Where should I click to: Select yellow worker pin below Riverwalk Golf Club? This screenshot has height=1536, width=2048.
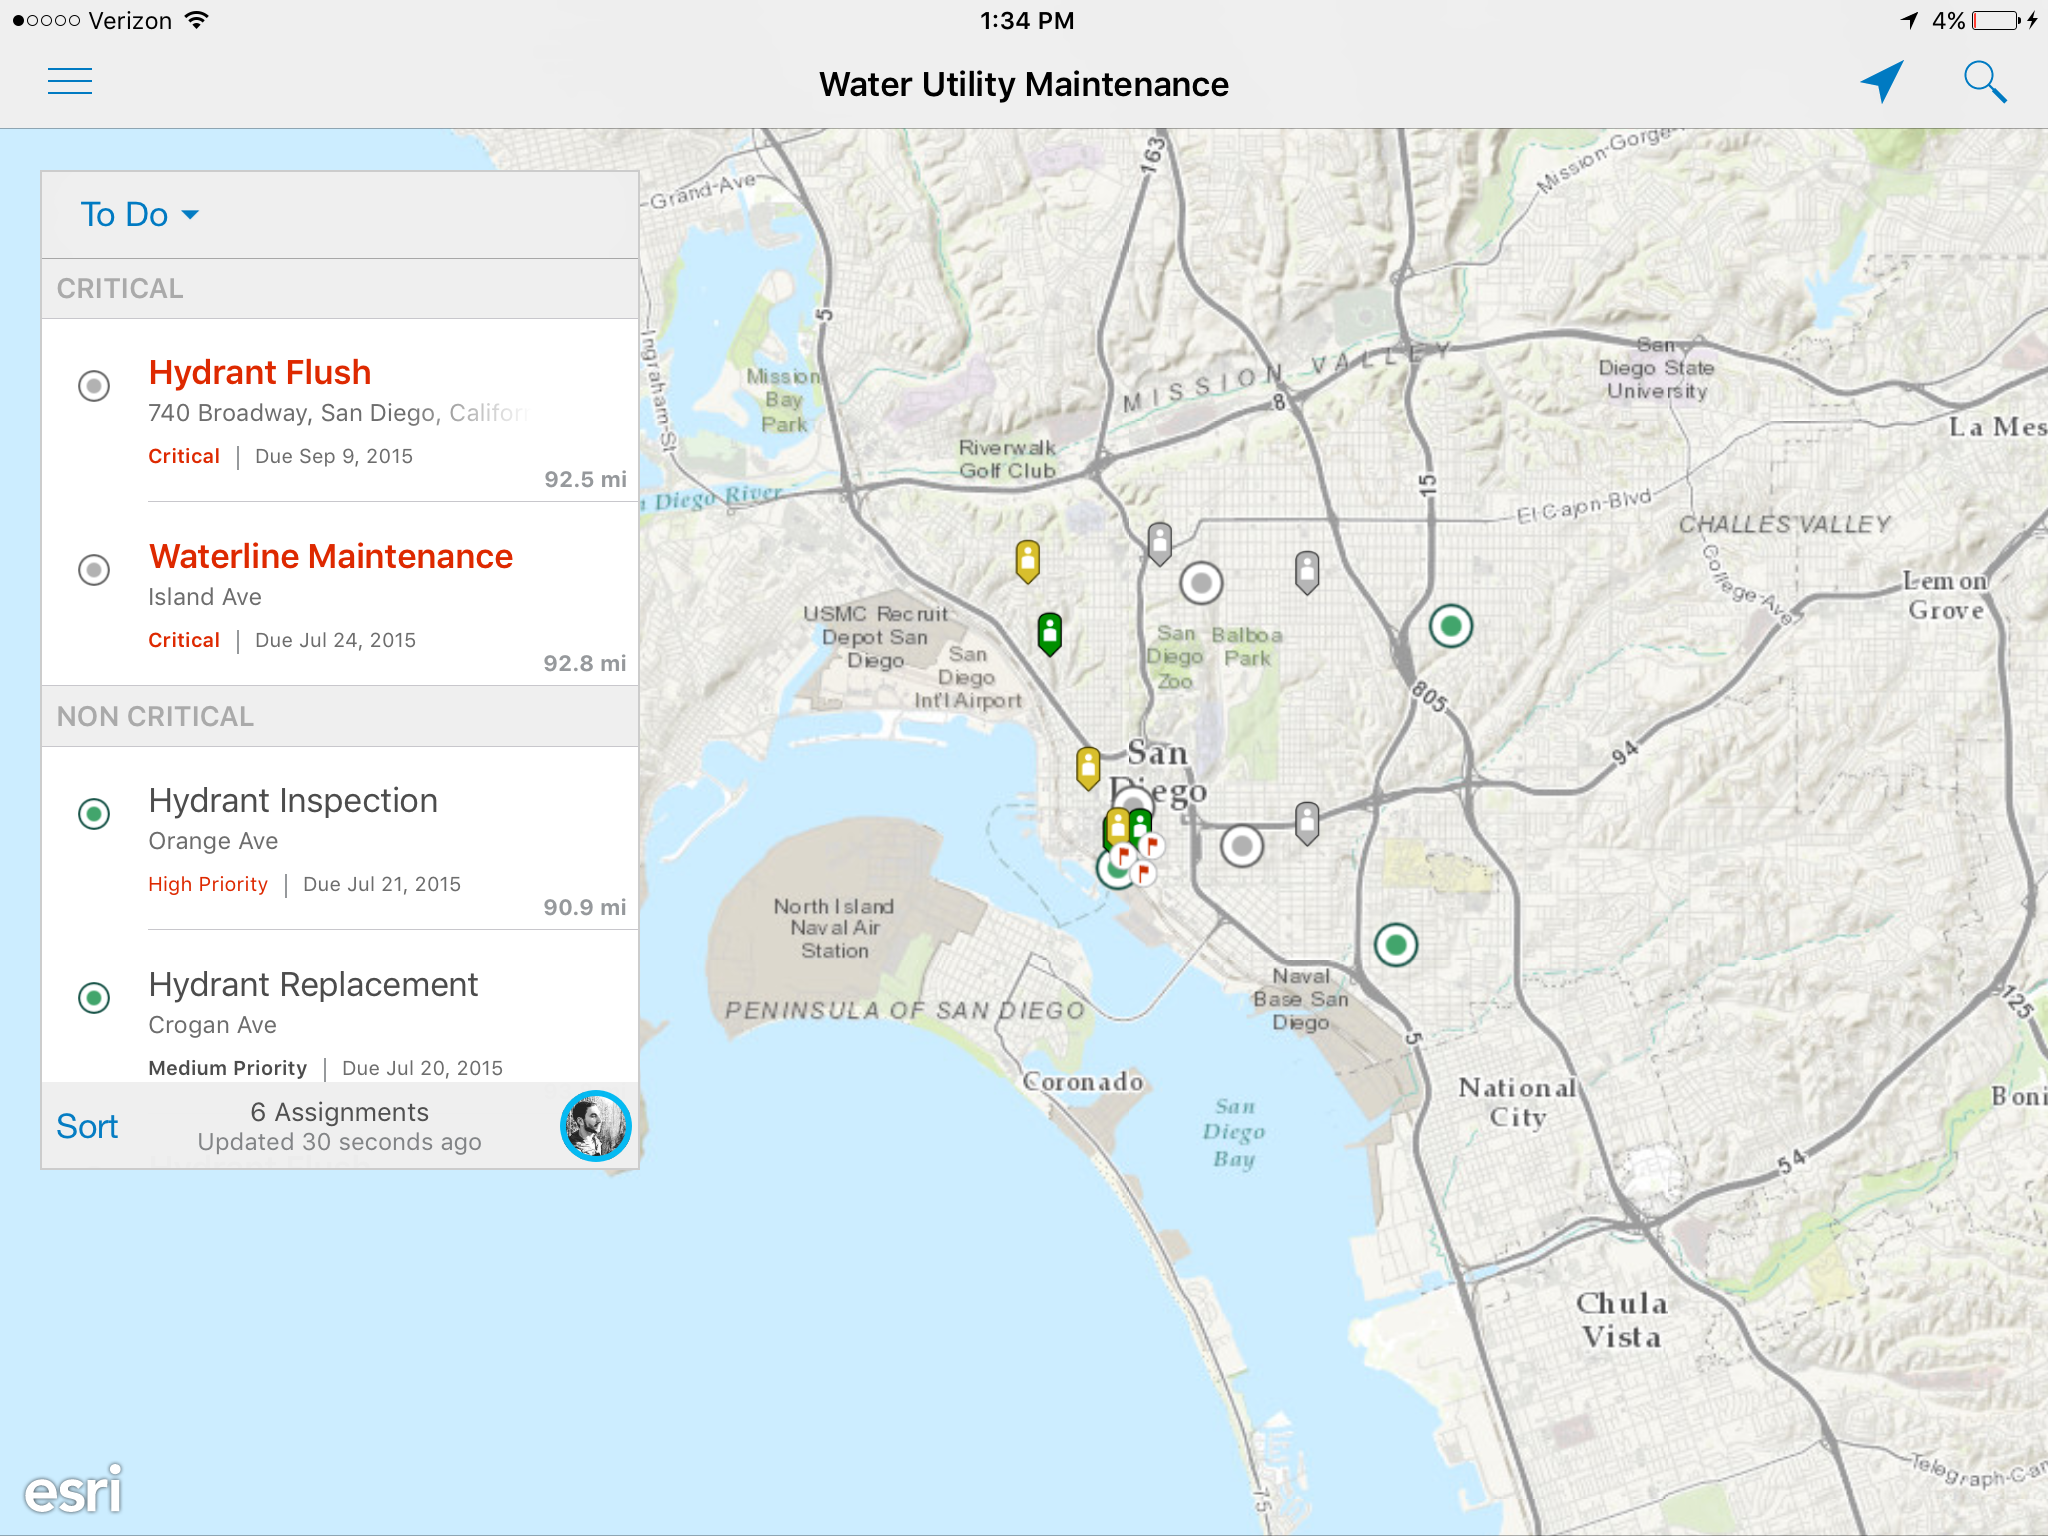[1028, 560]
